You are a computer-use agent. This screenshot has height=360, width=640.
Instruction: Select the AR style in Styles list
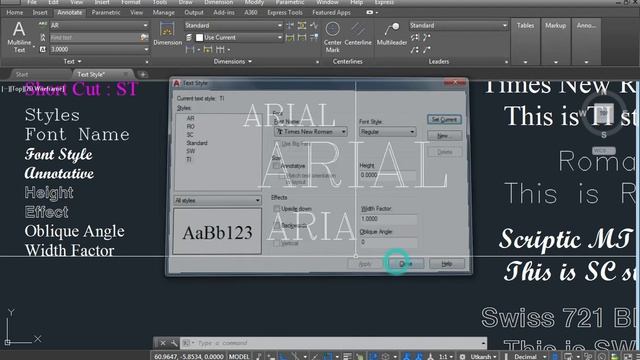click(190, 118)
